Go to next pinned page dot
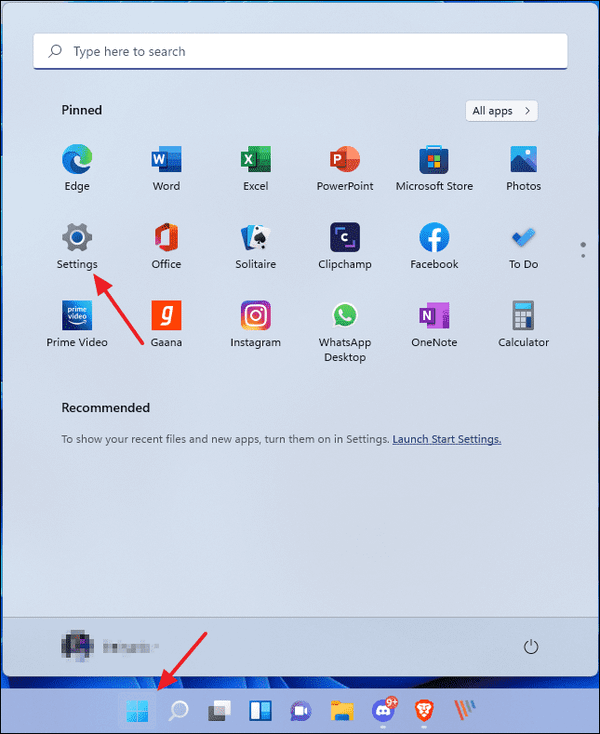 pyautogui.click(x=583, y=256)
